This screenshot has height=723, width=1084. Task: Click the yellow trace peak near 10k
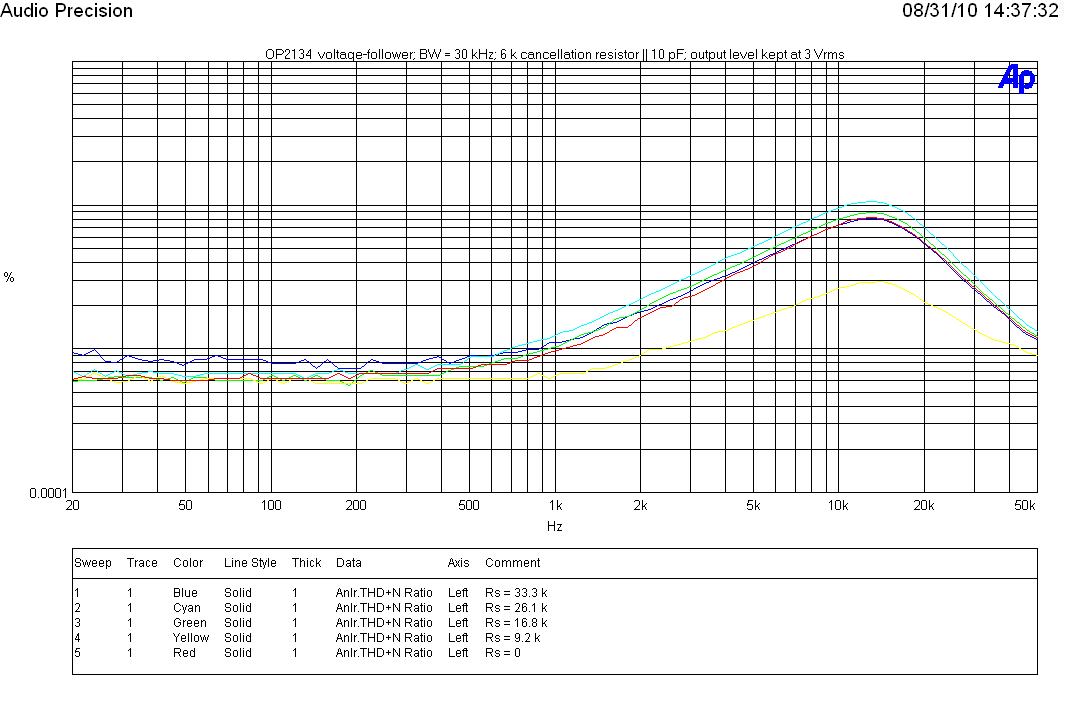point(877,282)
